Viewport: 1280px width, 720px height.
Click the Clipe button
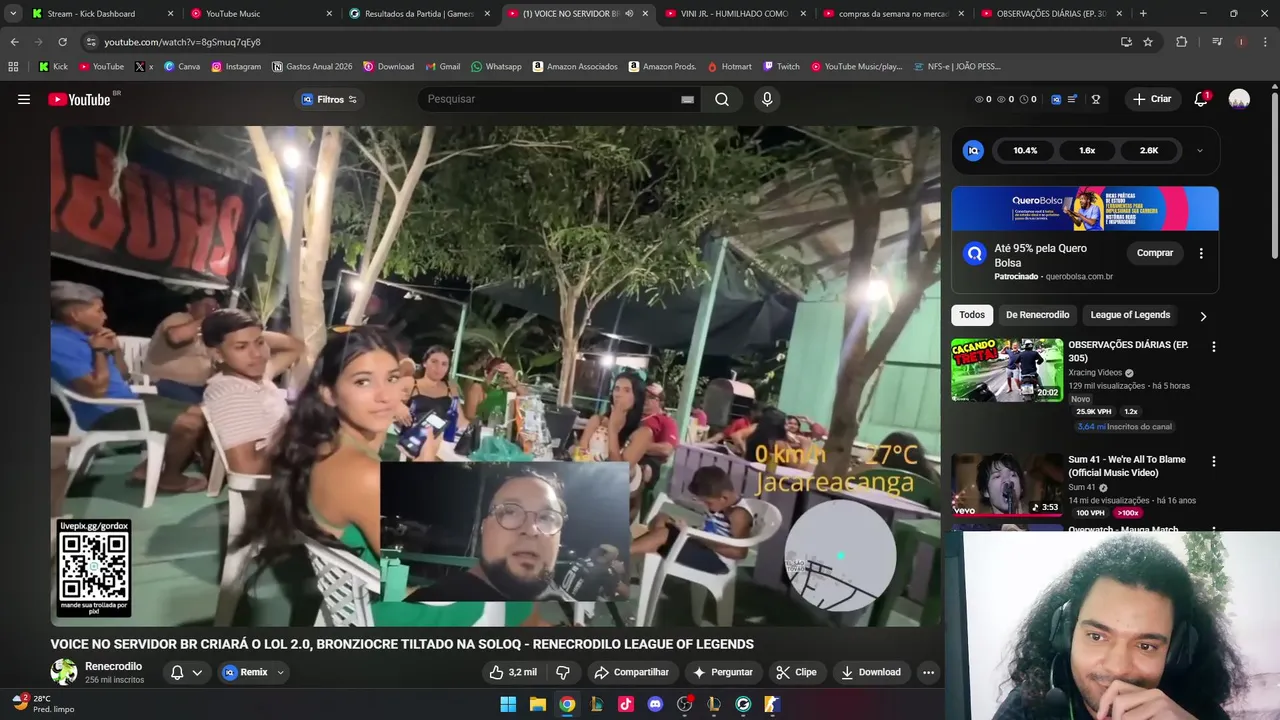(797, 672)
